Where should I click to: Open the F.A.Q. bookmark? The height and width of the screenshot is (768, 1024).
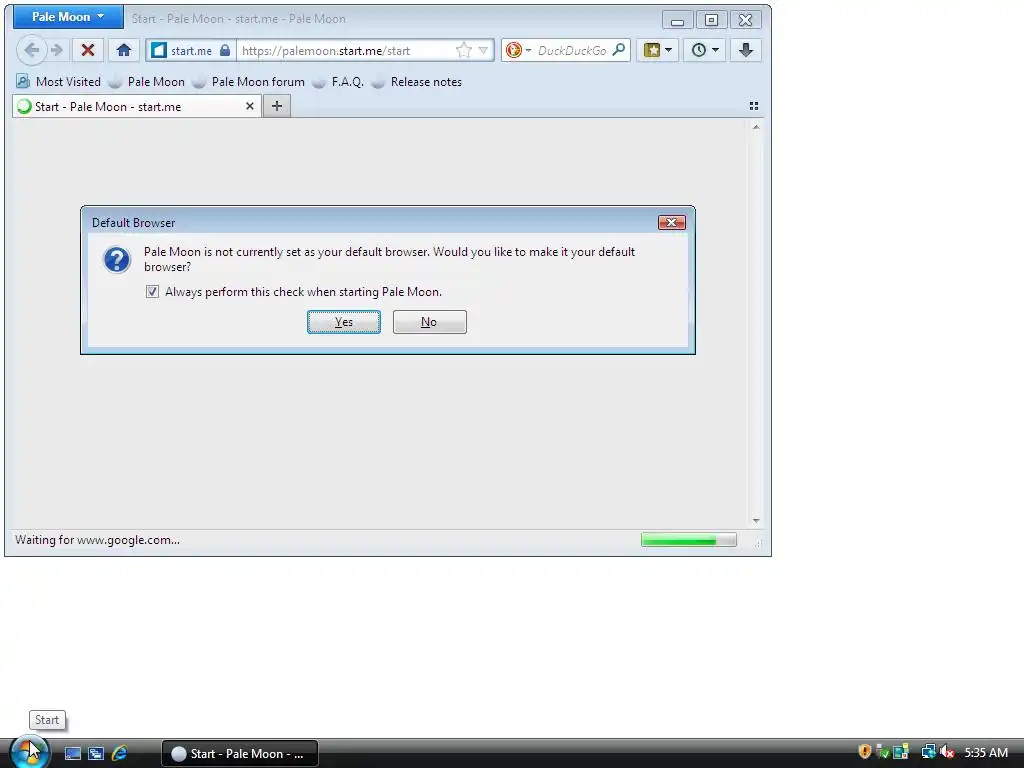coord(338,82)
